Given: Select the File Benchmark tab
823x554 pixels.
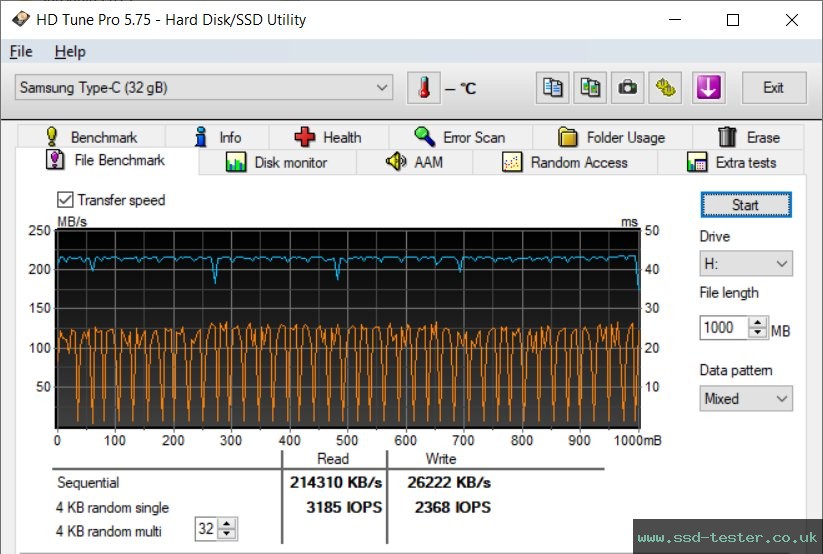Looking at the screenshot, I should 107,160.
